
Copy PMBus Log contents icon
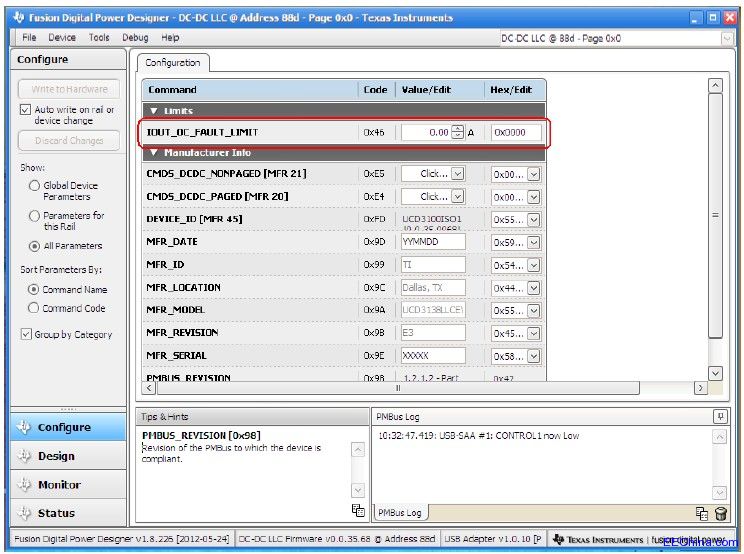point(702,513)
